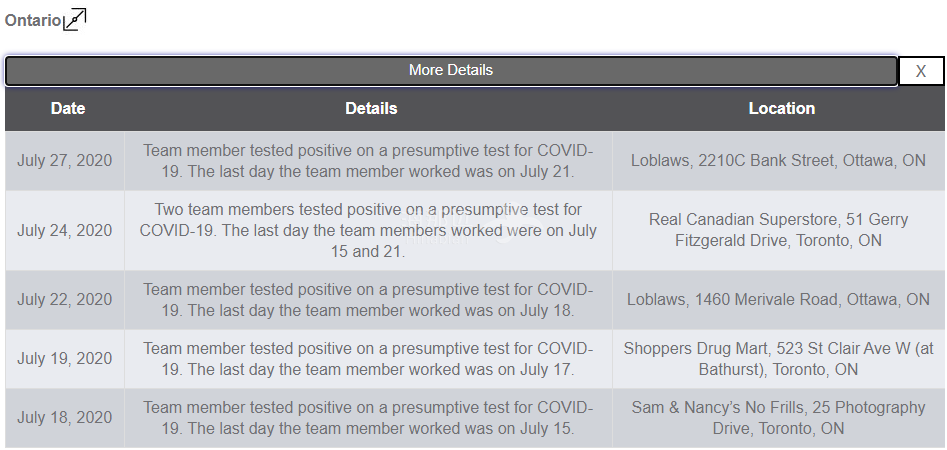Click the Real Canadian Superstore location cell
947x450 pixels.
coord(778,231)
